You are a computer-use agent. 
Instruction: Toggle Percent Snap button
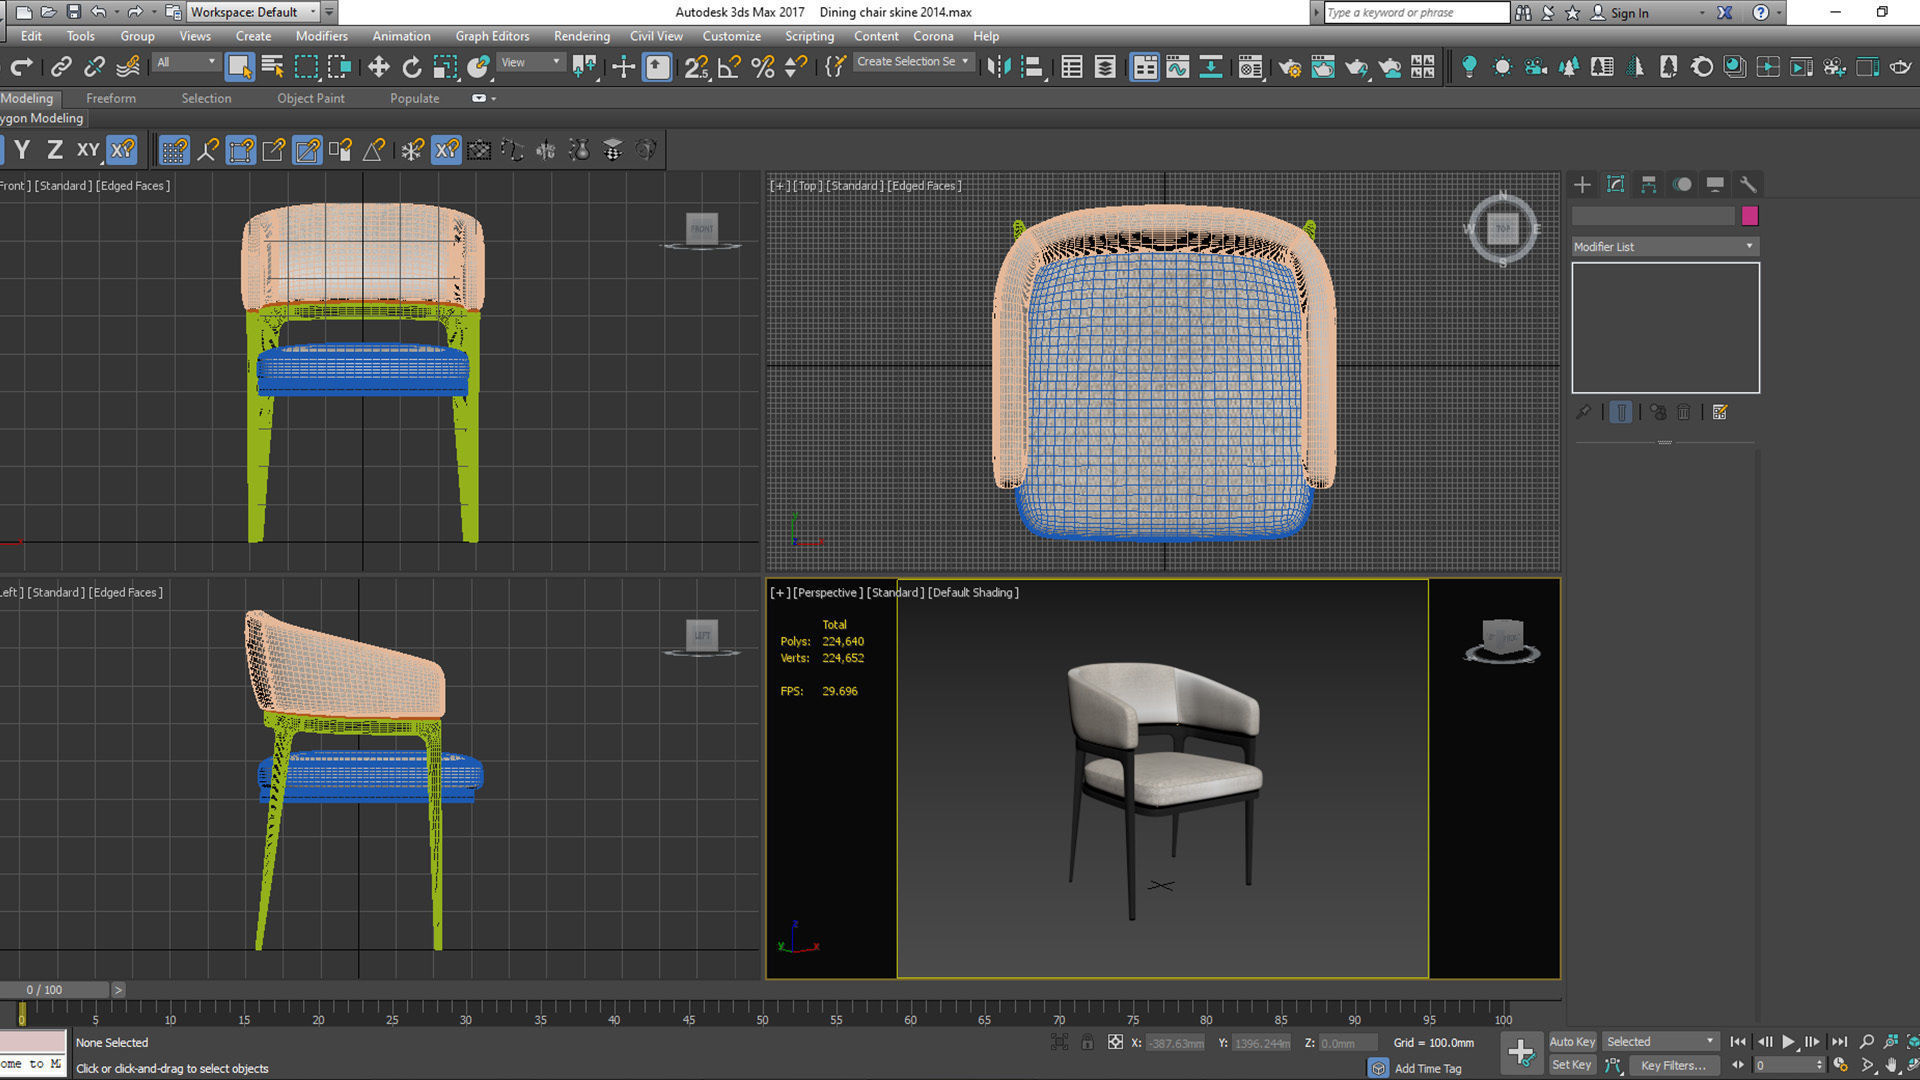(763, 67)
